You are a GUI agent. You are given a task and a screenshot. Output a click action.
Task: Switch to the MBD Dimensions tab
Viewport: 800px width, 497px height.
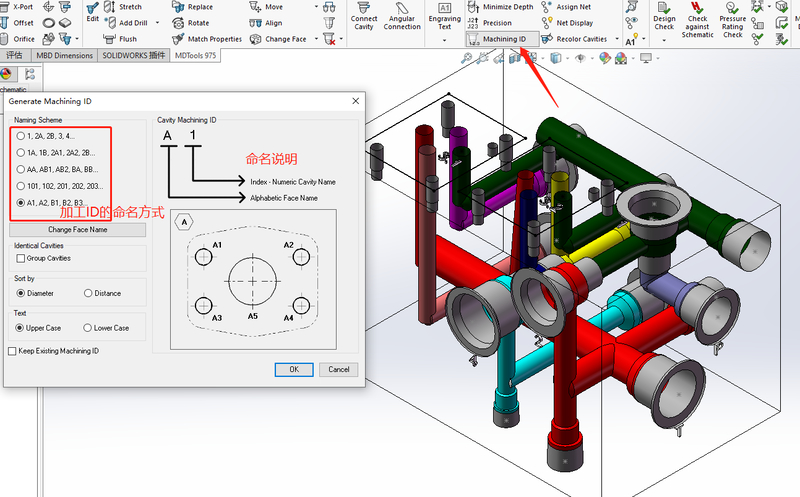coord(64,55)
